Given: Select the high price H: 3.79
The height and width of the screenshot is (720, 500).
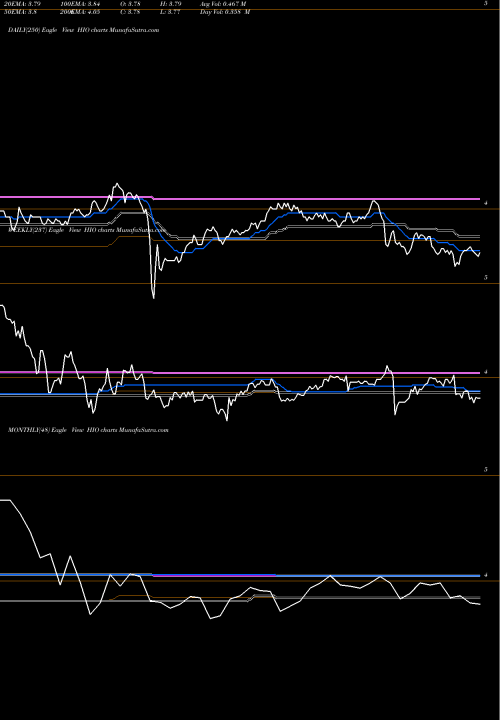Looking at the screenshot, I should 172,4.
